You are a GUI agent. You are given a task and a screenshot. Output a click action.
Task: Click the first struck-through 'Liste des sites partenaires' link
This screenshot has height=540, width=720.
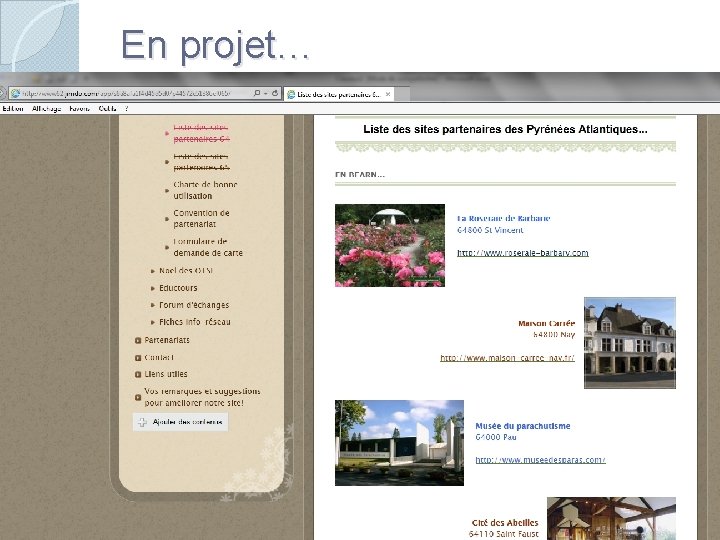[201, 133]
